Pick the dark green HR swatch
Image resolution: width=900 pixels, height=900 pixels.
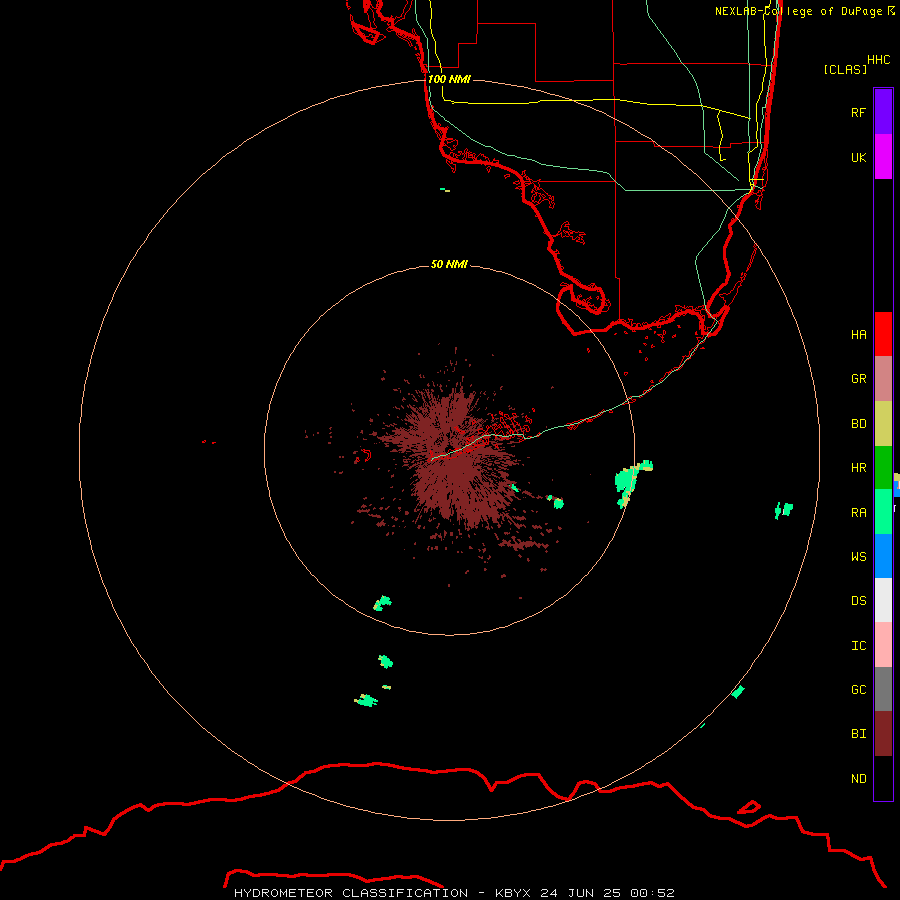tap(883, 468)
